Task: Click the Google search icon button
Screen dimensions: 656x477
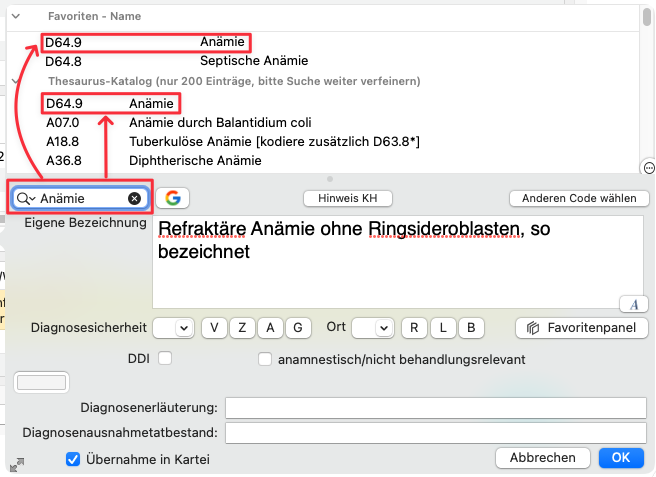Action: pos(172,198)
